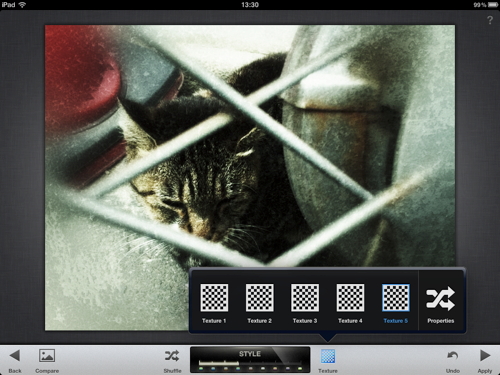
Task: Tap the Shuffle icon in bottom toolbar
Action: click(x=172, y=356)
